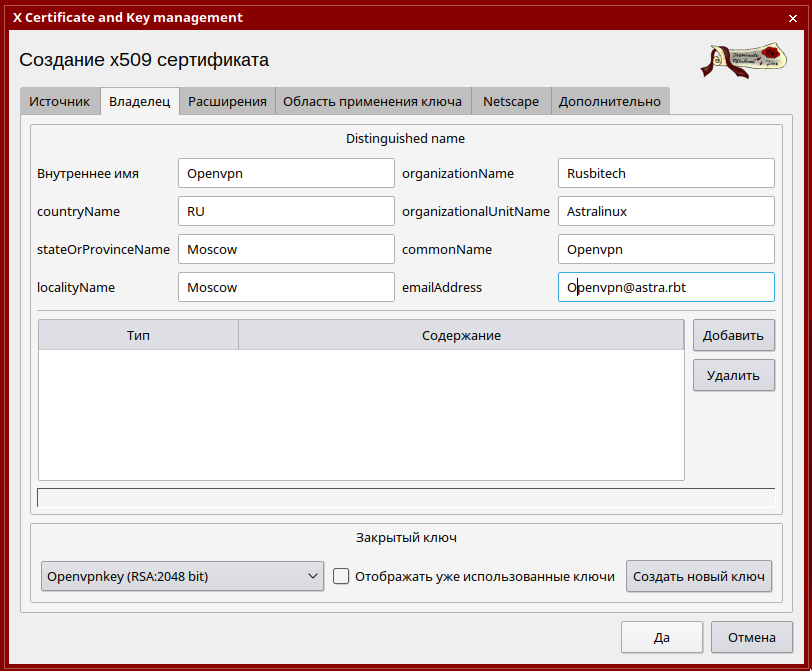The height and width of the screenshot is (671, 812).
Task: Click the countryName field containing RU
Action: click(286, 211)
